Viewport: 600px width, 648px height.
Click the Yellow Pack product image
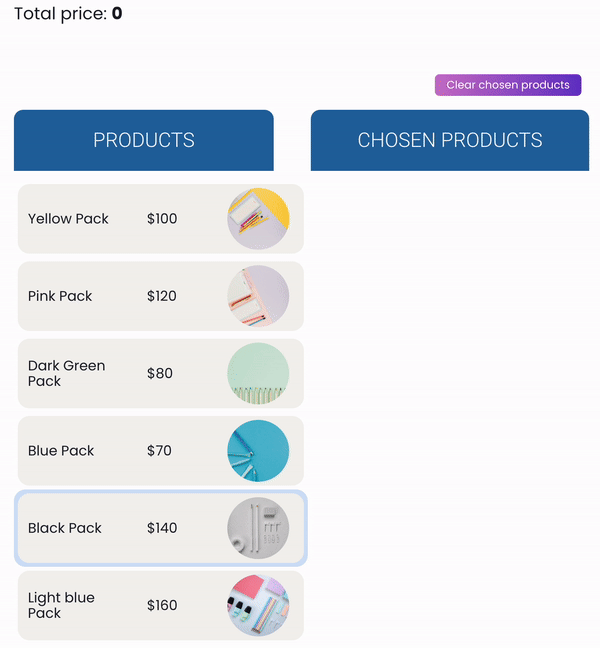point(258,219)
